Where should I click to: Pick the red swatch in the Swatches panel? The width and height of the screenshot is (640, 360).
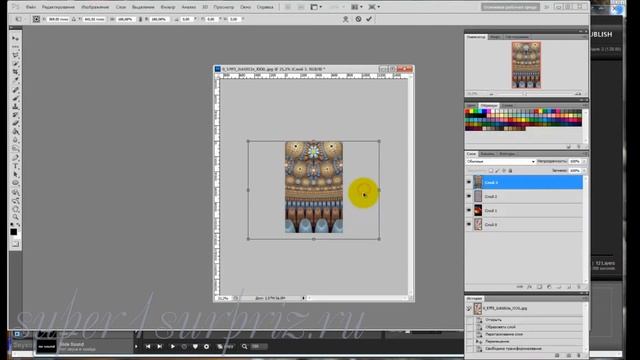click(x=468, y=111)
